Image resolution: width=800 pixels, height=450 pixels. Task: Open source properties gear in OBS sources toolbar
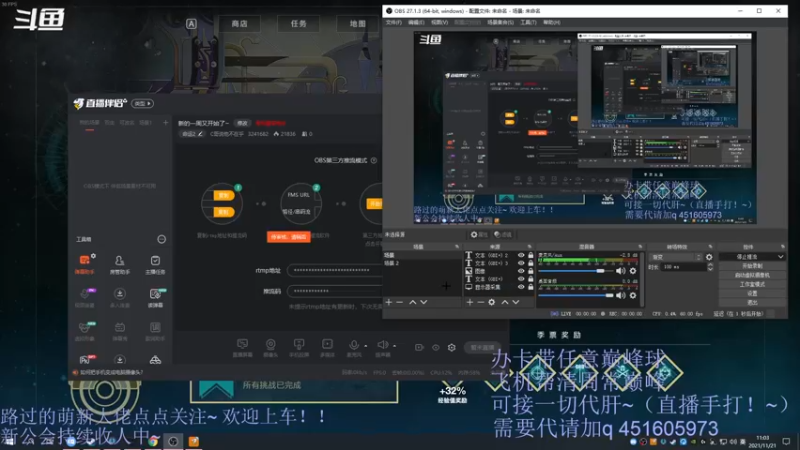[x=491, y=302]
